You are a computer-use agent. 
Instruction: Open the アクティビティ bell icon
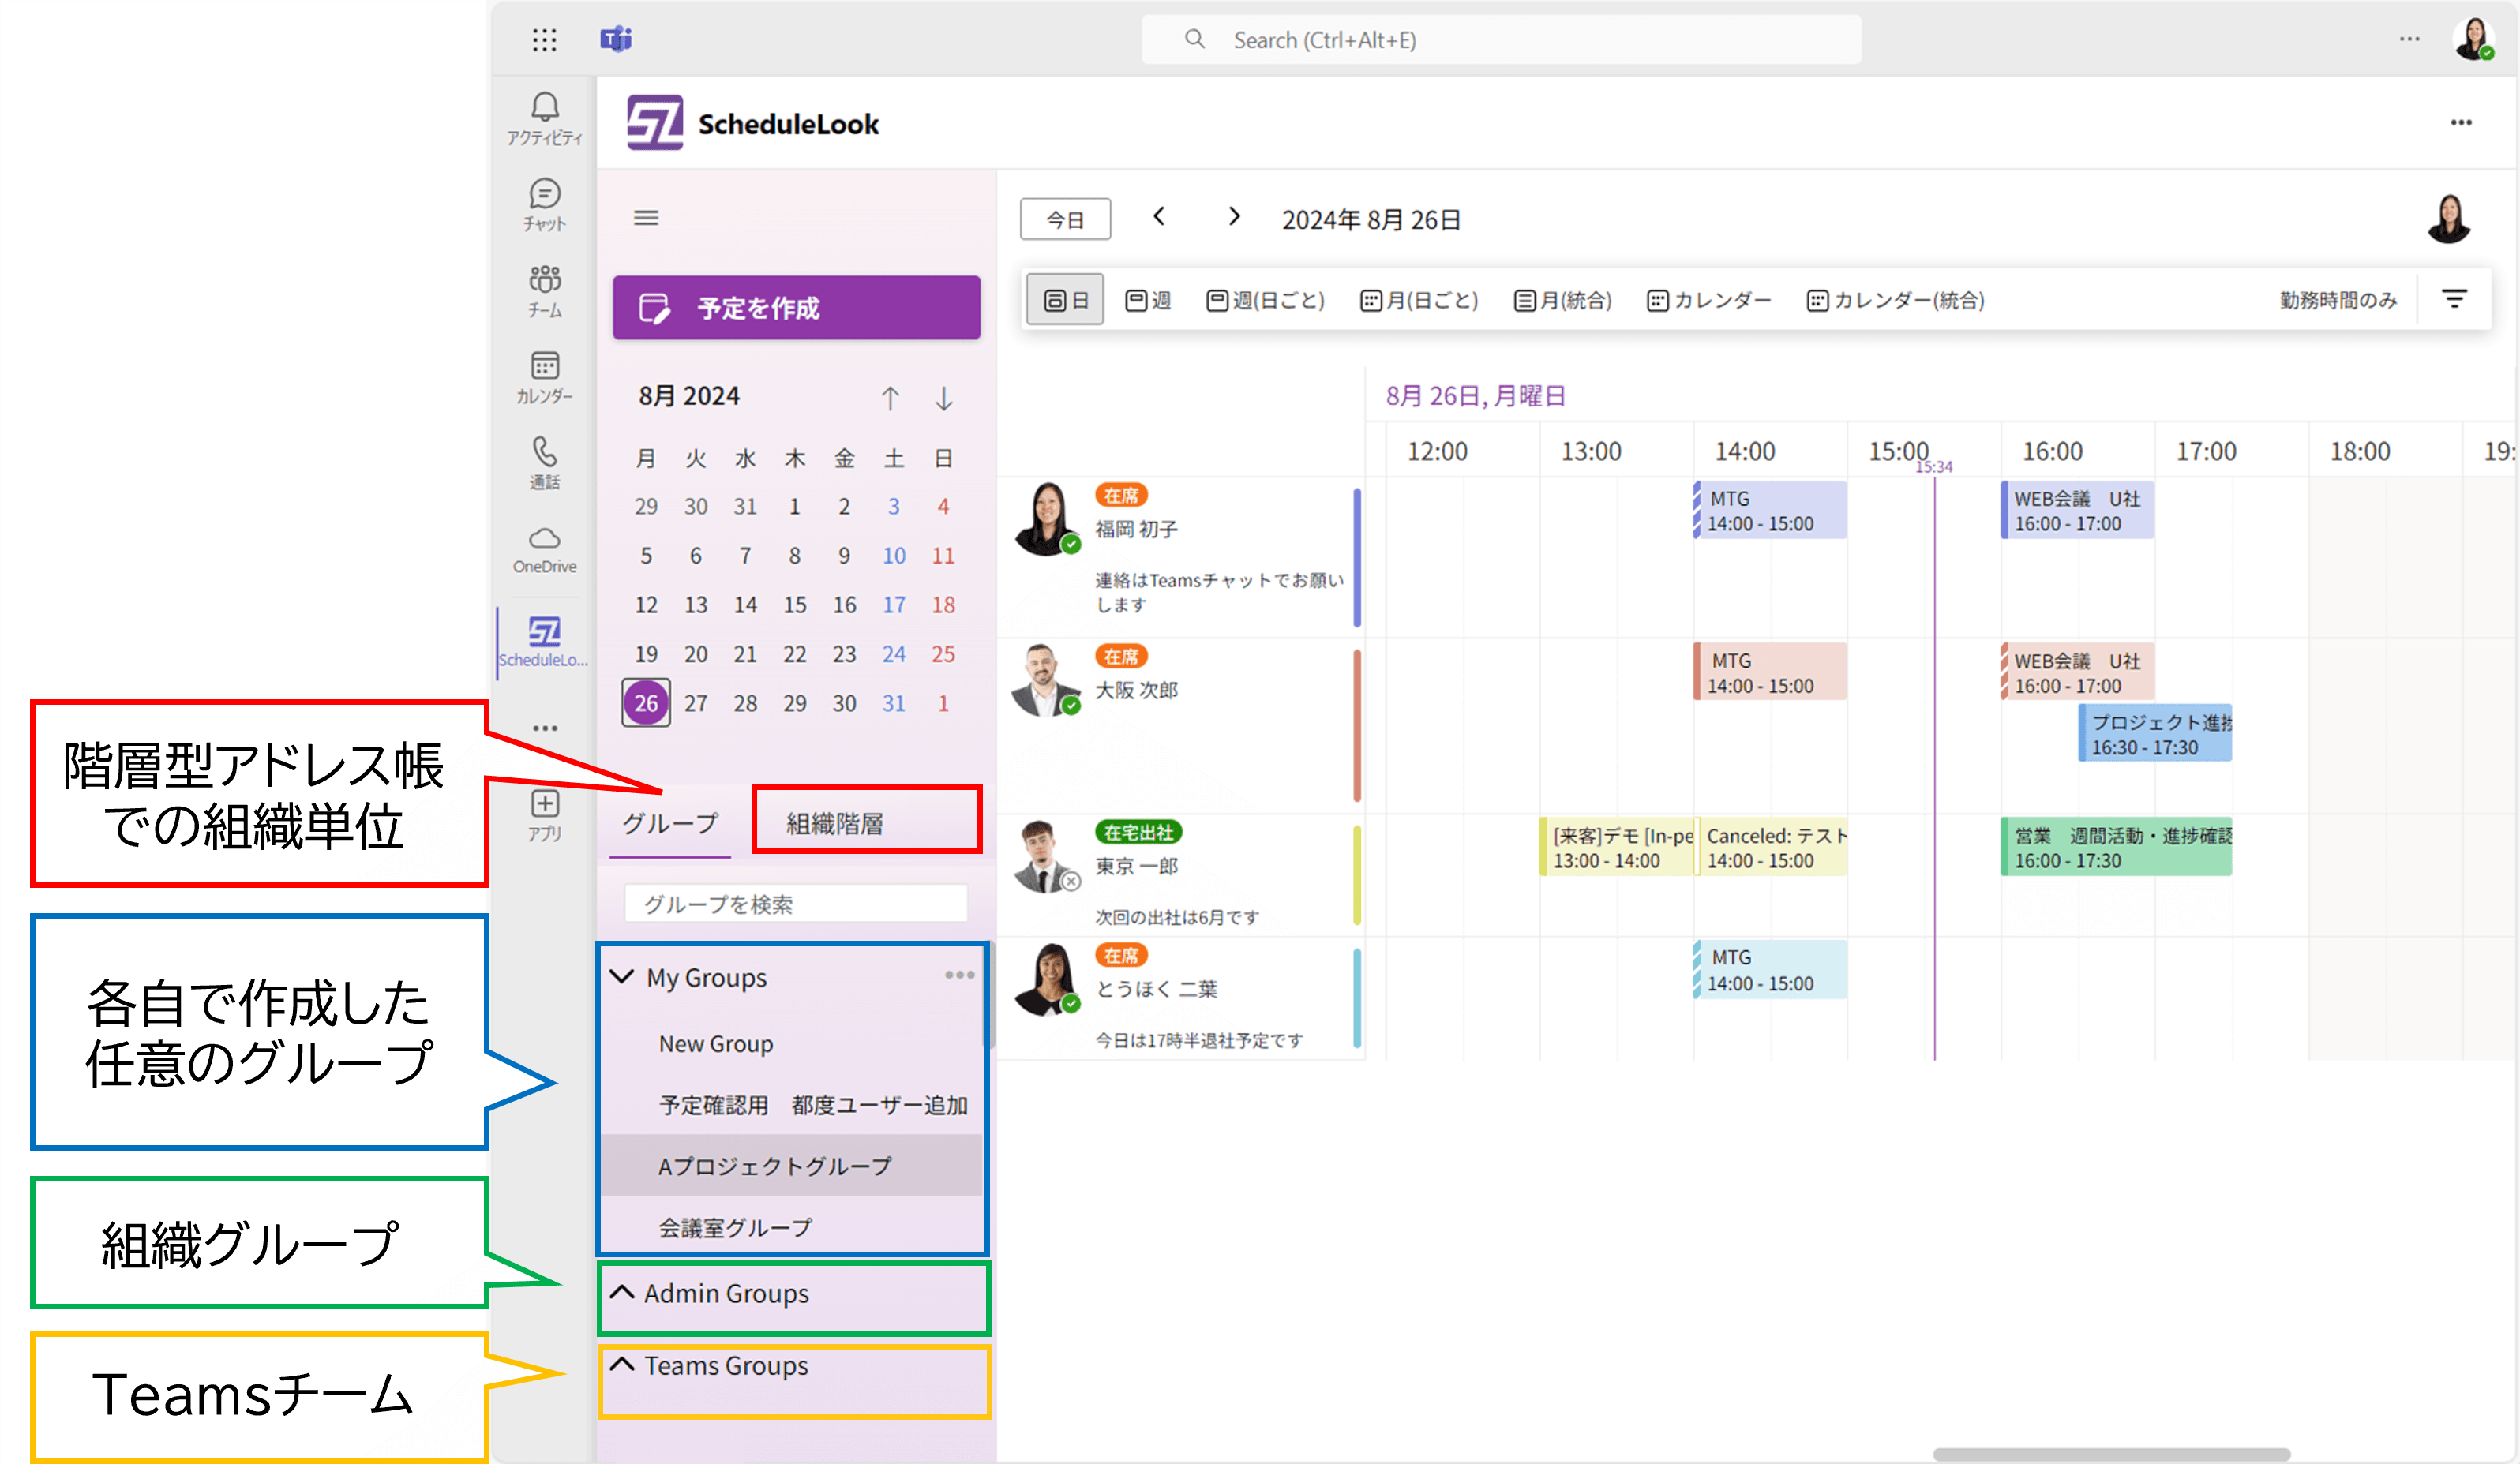[544, 115]
